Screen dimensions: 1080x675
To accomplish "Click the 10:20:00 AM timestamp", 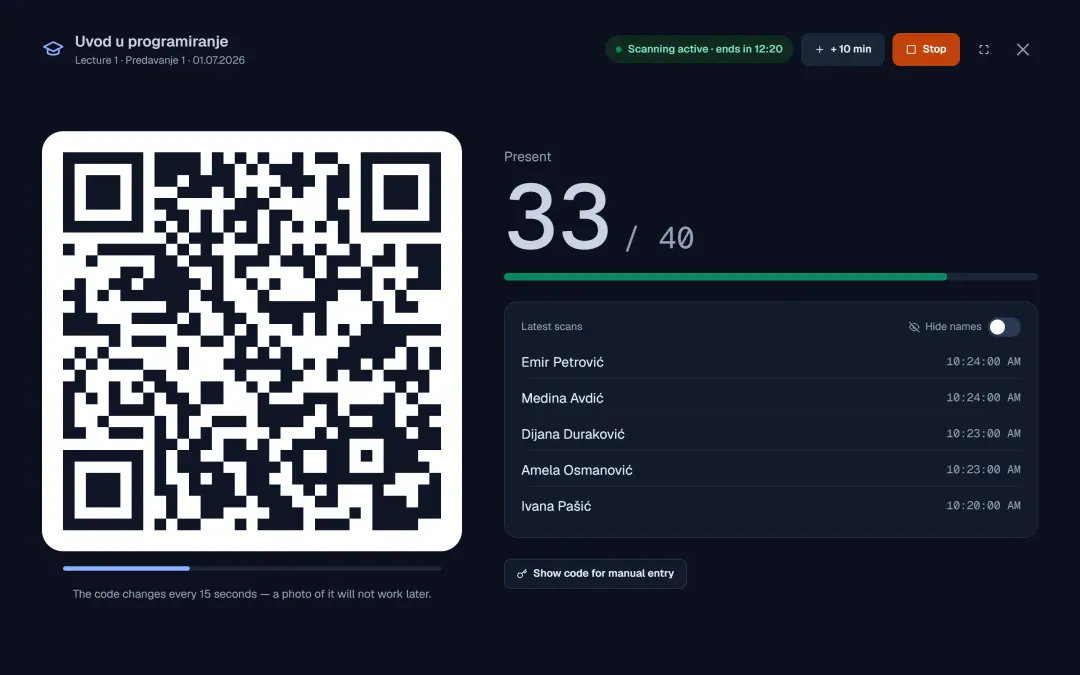I will tap(983, 506).
